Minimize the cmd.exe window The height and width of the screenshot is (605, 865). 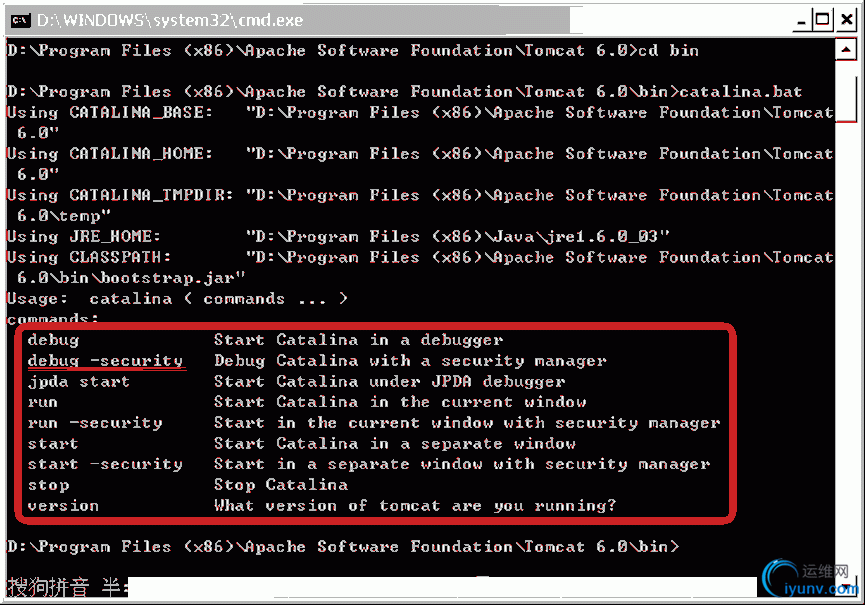802,21
